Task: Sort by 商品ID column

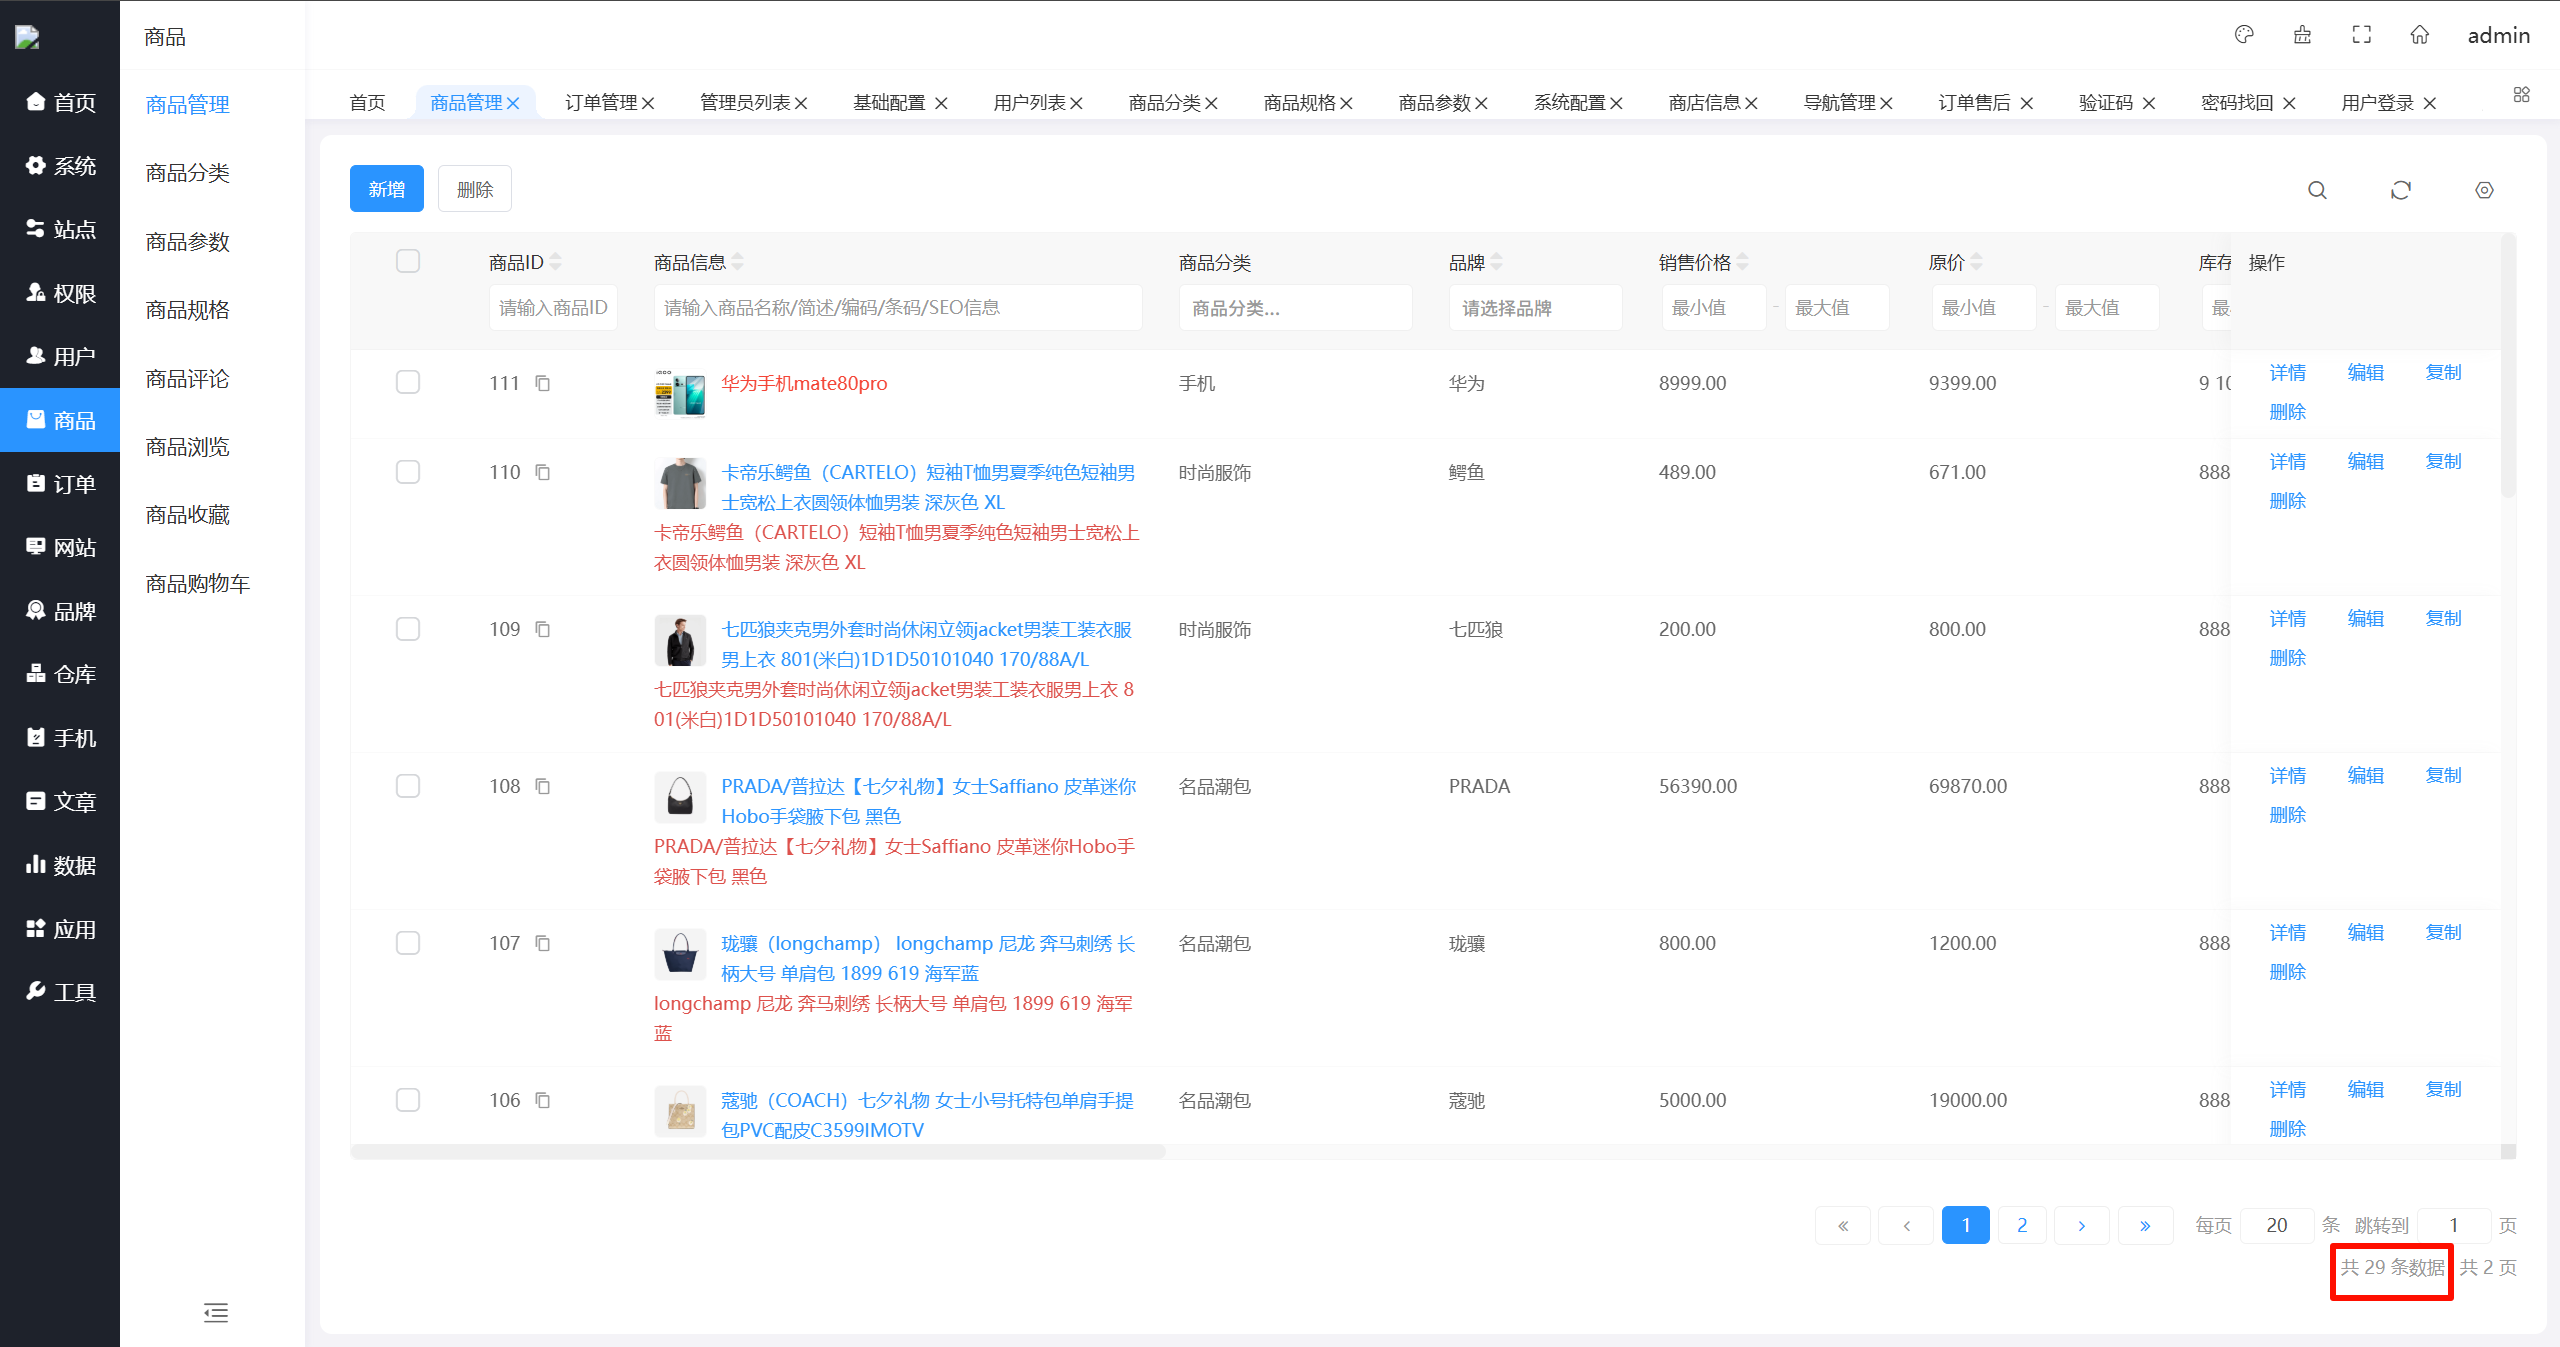Action: 555,262
